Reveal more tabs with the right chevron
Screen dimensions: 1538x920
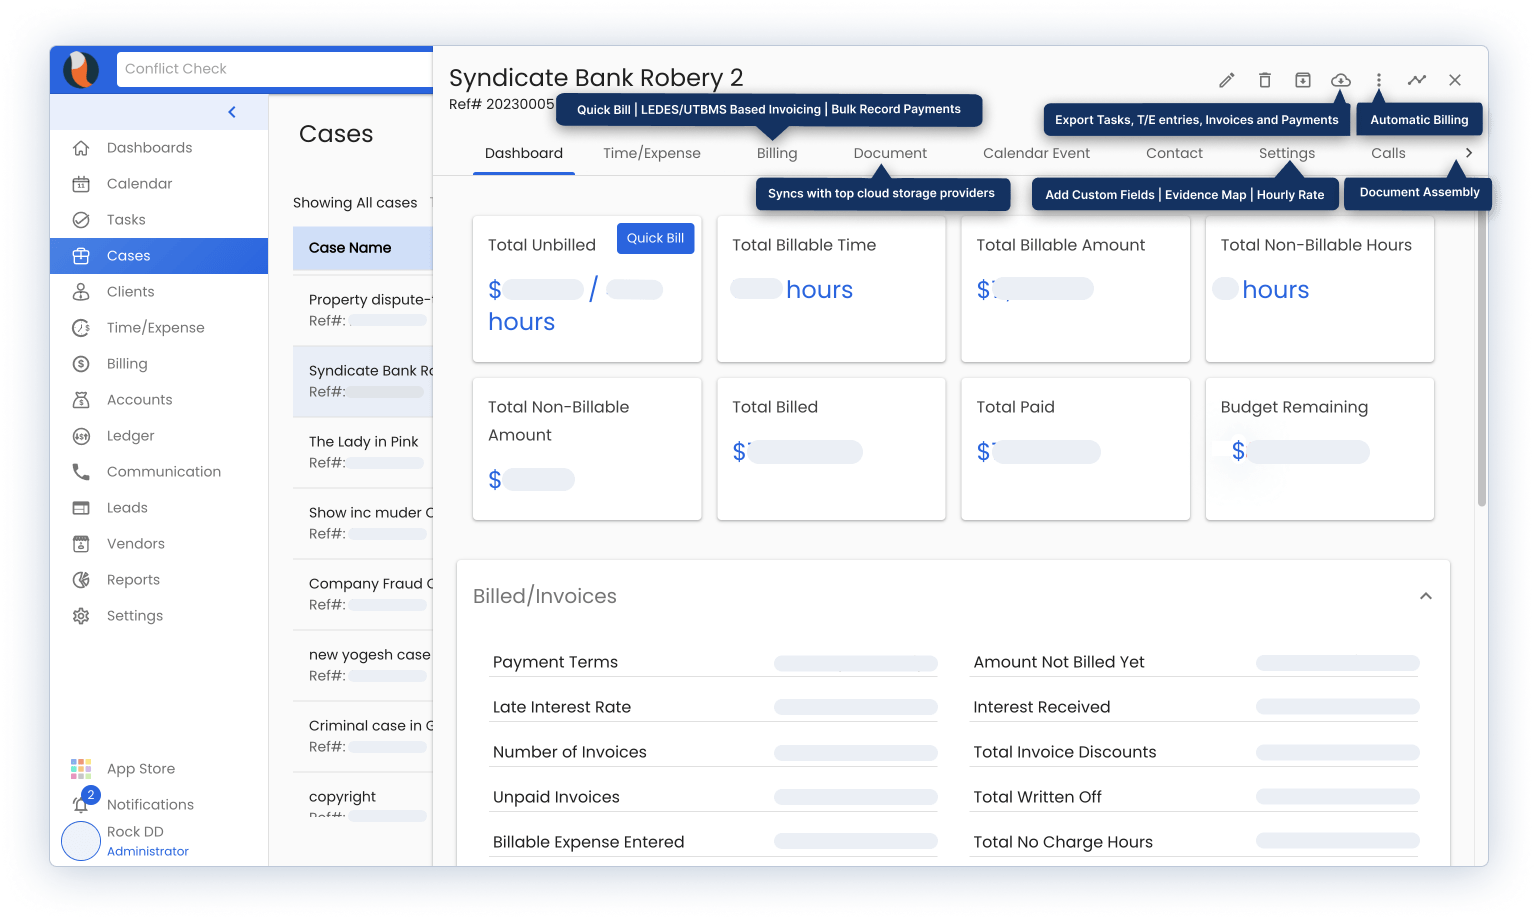(1468, 153)
